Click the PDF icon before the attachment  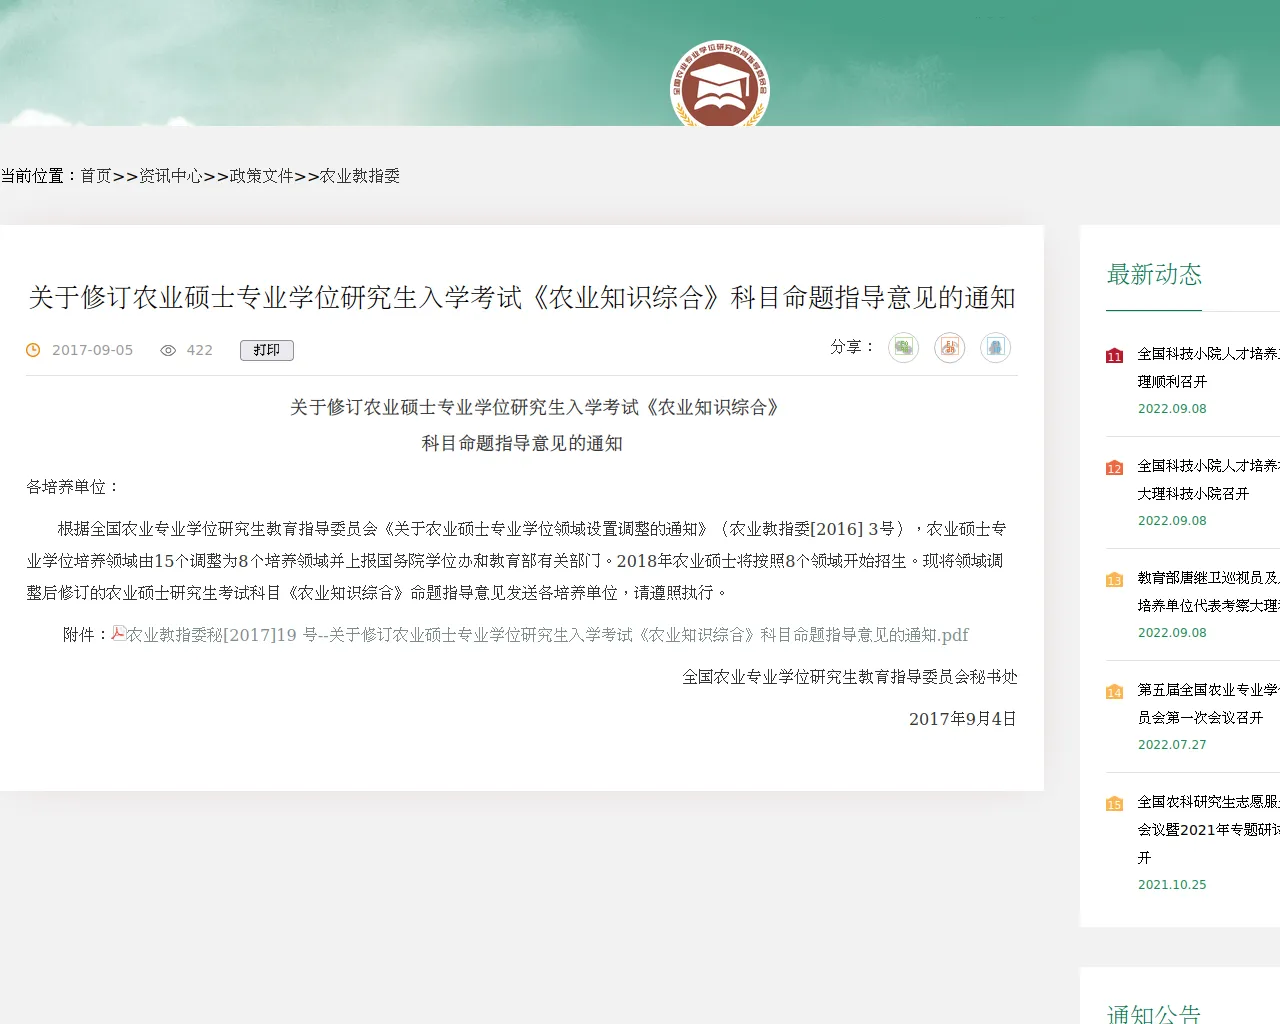point(118,633)
